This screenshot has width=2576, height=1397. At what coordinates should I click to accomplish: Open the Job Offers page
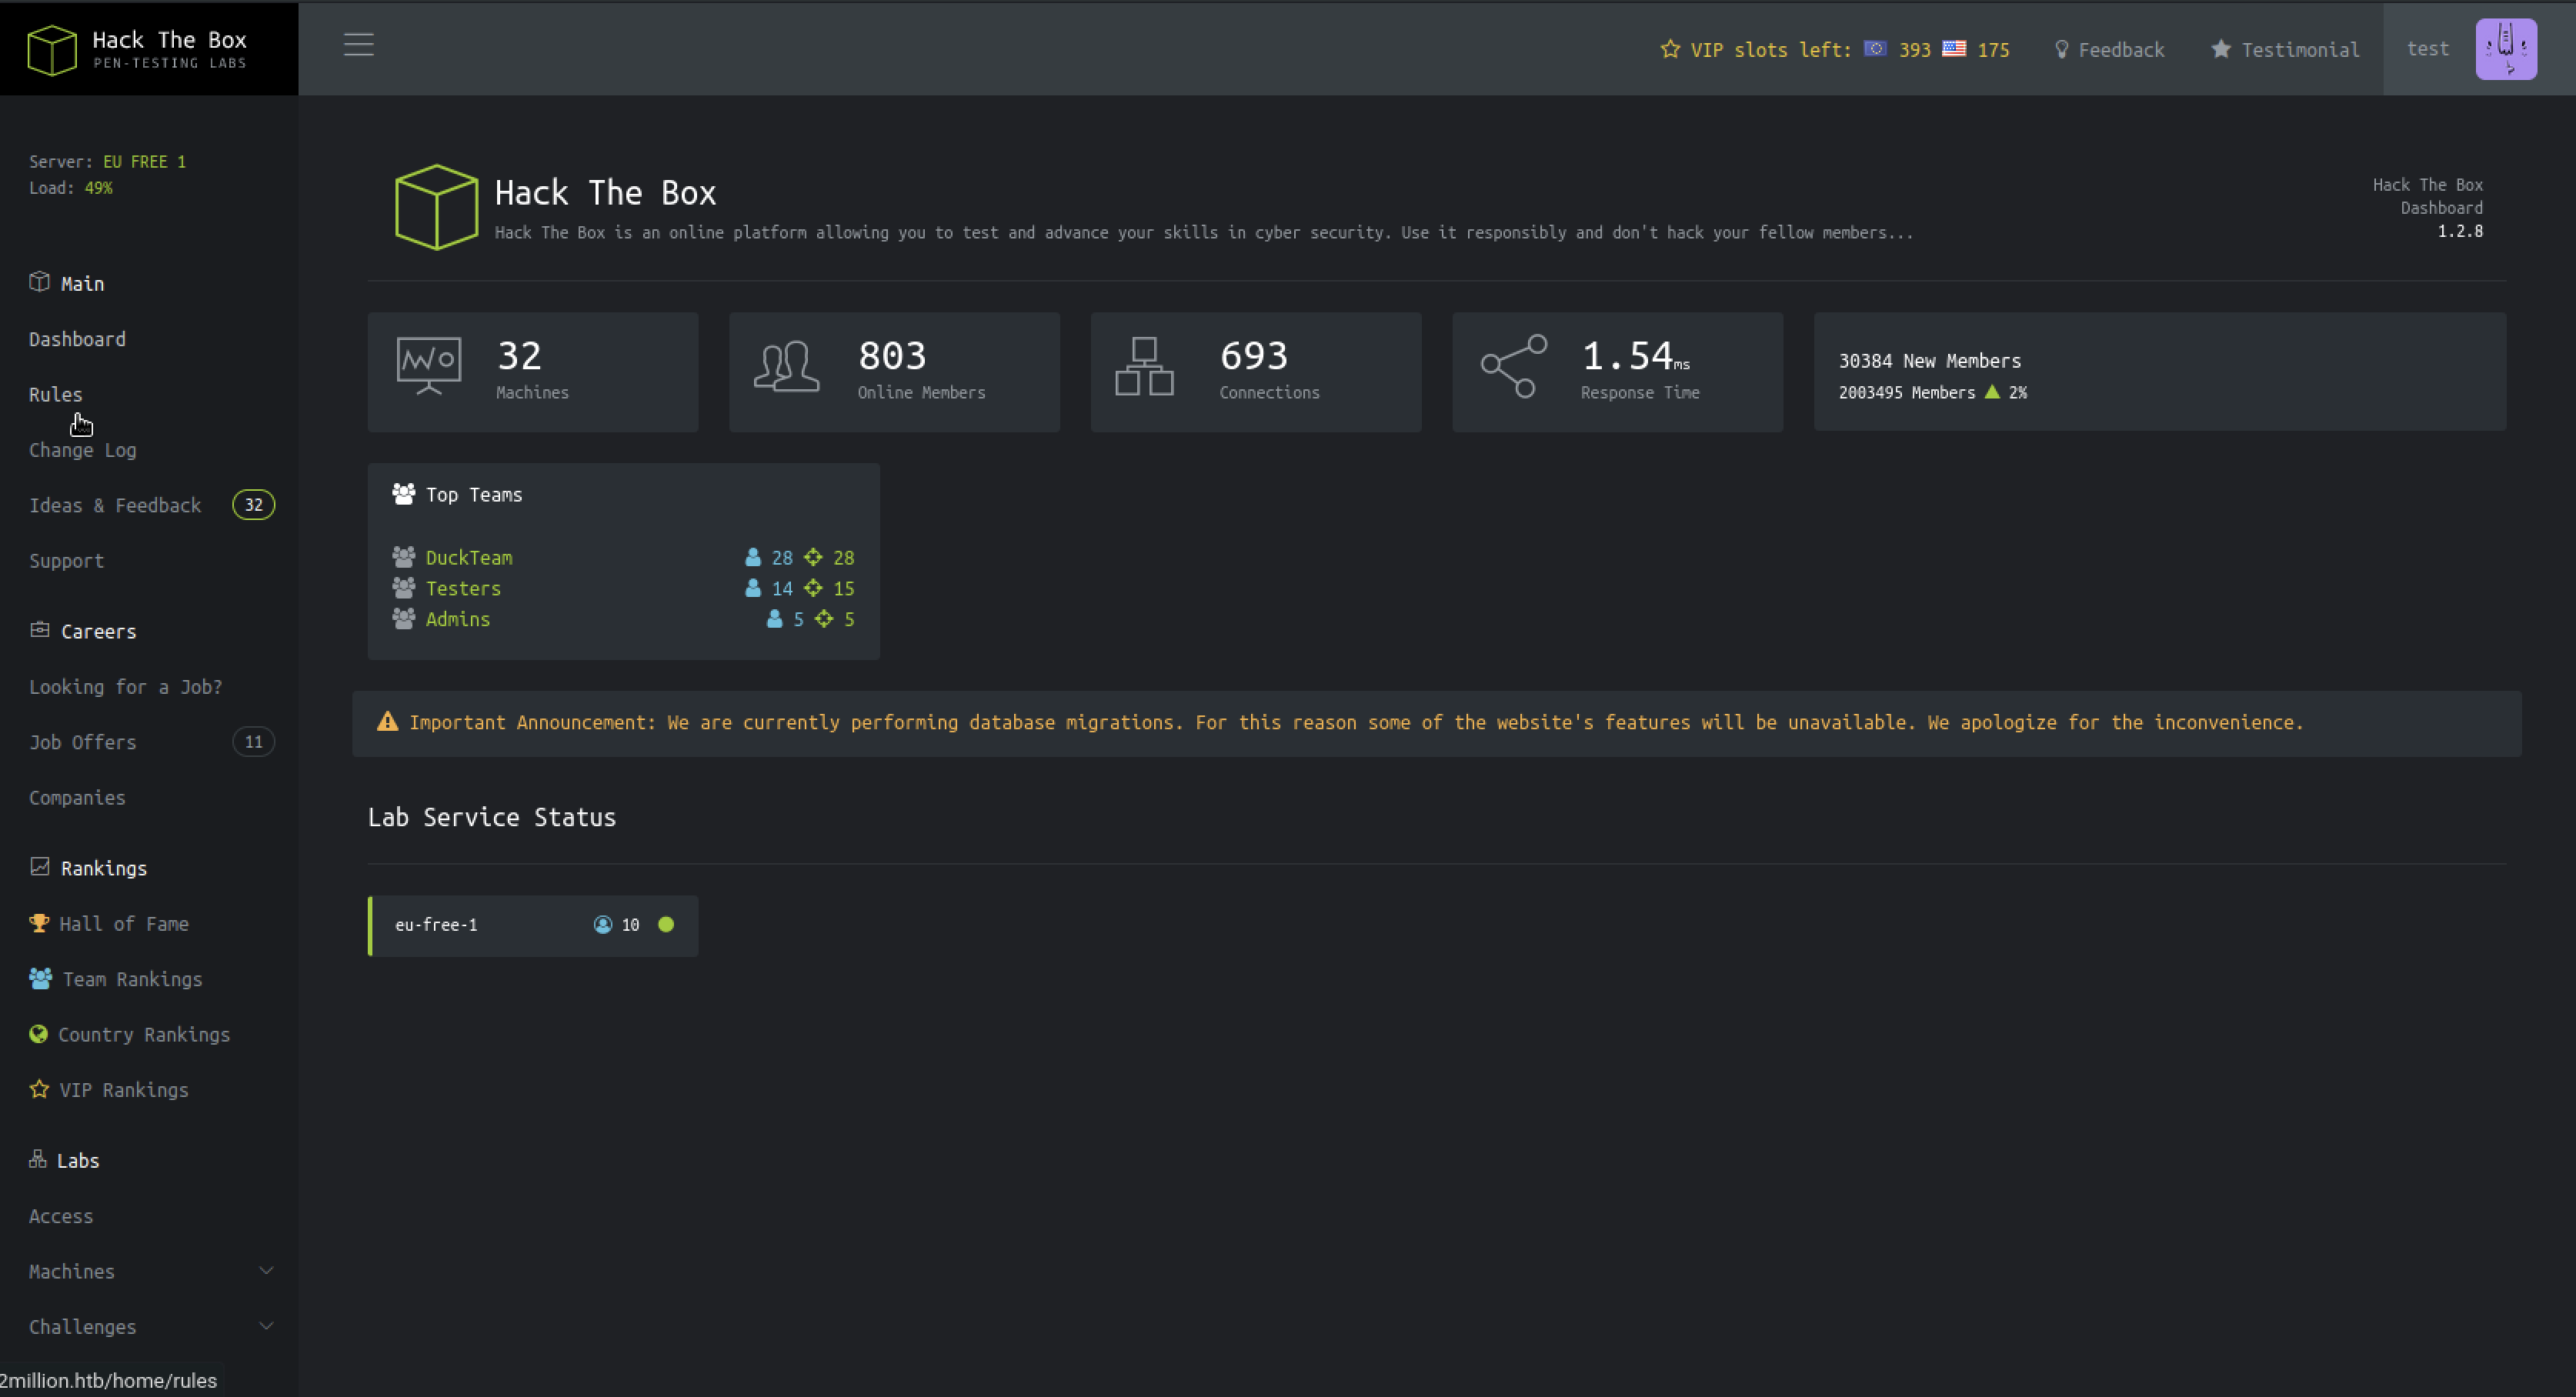point(83,742)
